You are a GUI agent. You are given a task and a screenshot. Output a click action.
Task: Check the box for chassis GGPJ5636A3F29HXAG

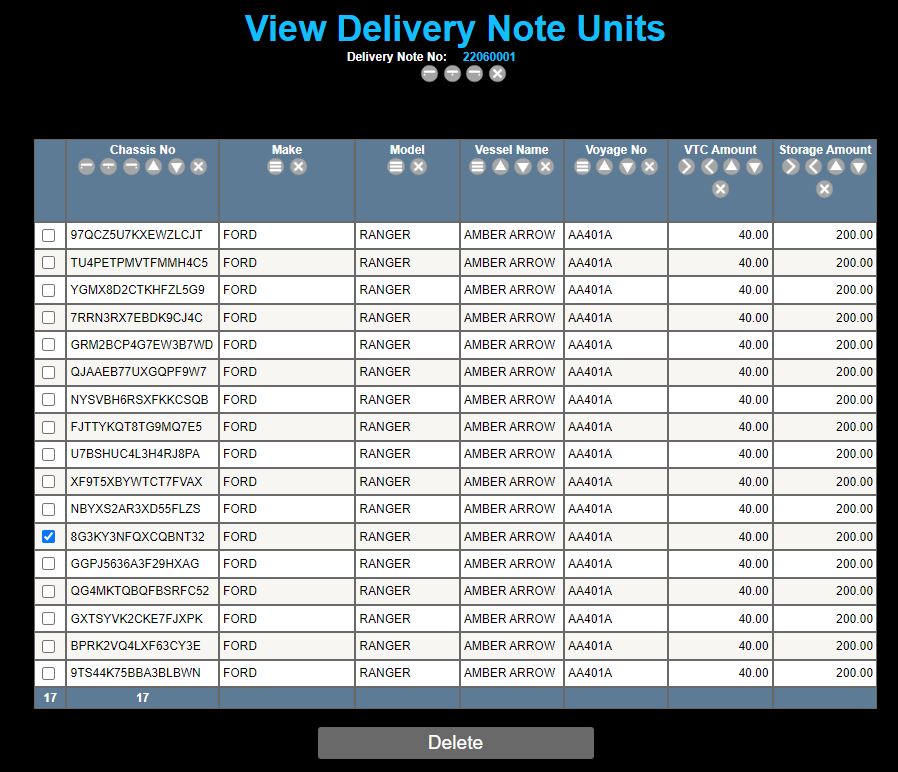click(49, 564)
